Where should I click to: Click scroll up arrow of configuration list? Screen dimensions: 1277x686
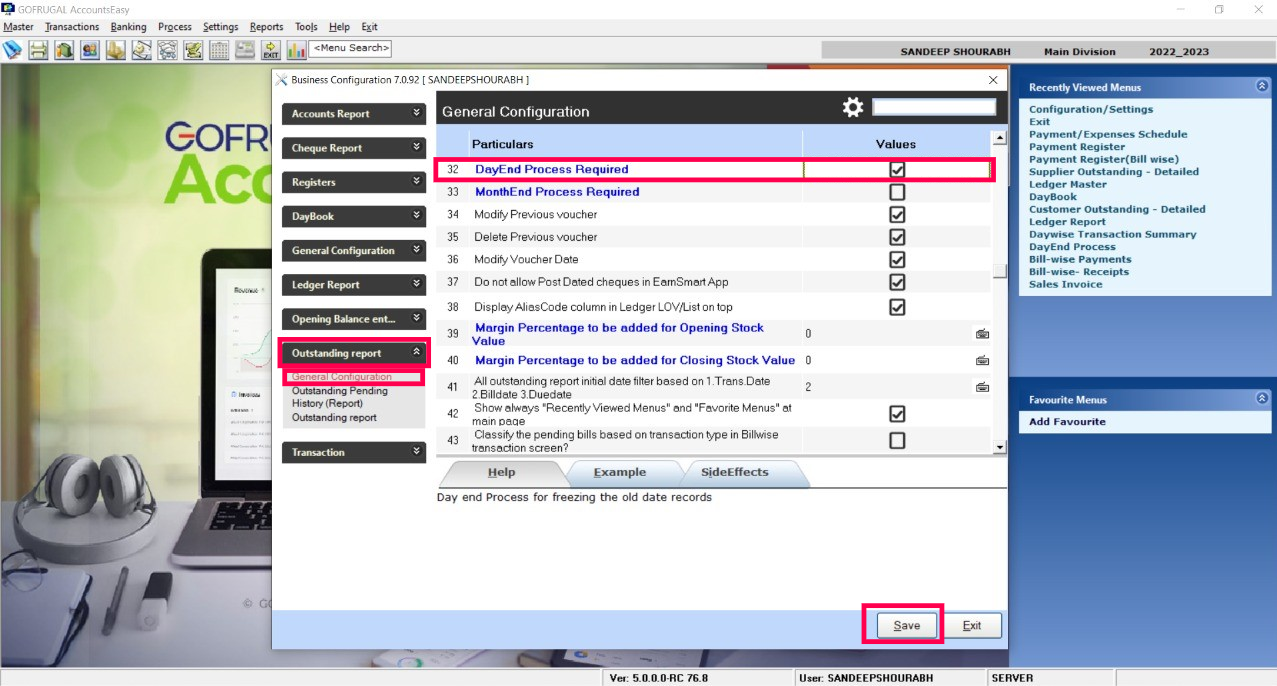(999, 138)
